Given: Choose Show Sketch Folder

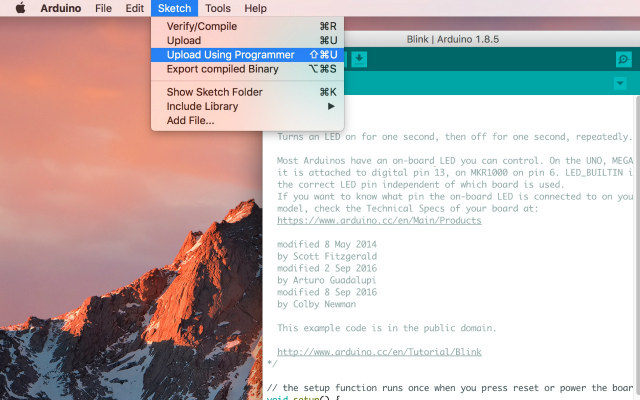Looking at the screenshot, I should [x=247, y=92].
